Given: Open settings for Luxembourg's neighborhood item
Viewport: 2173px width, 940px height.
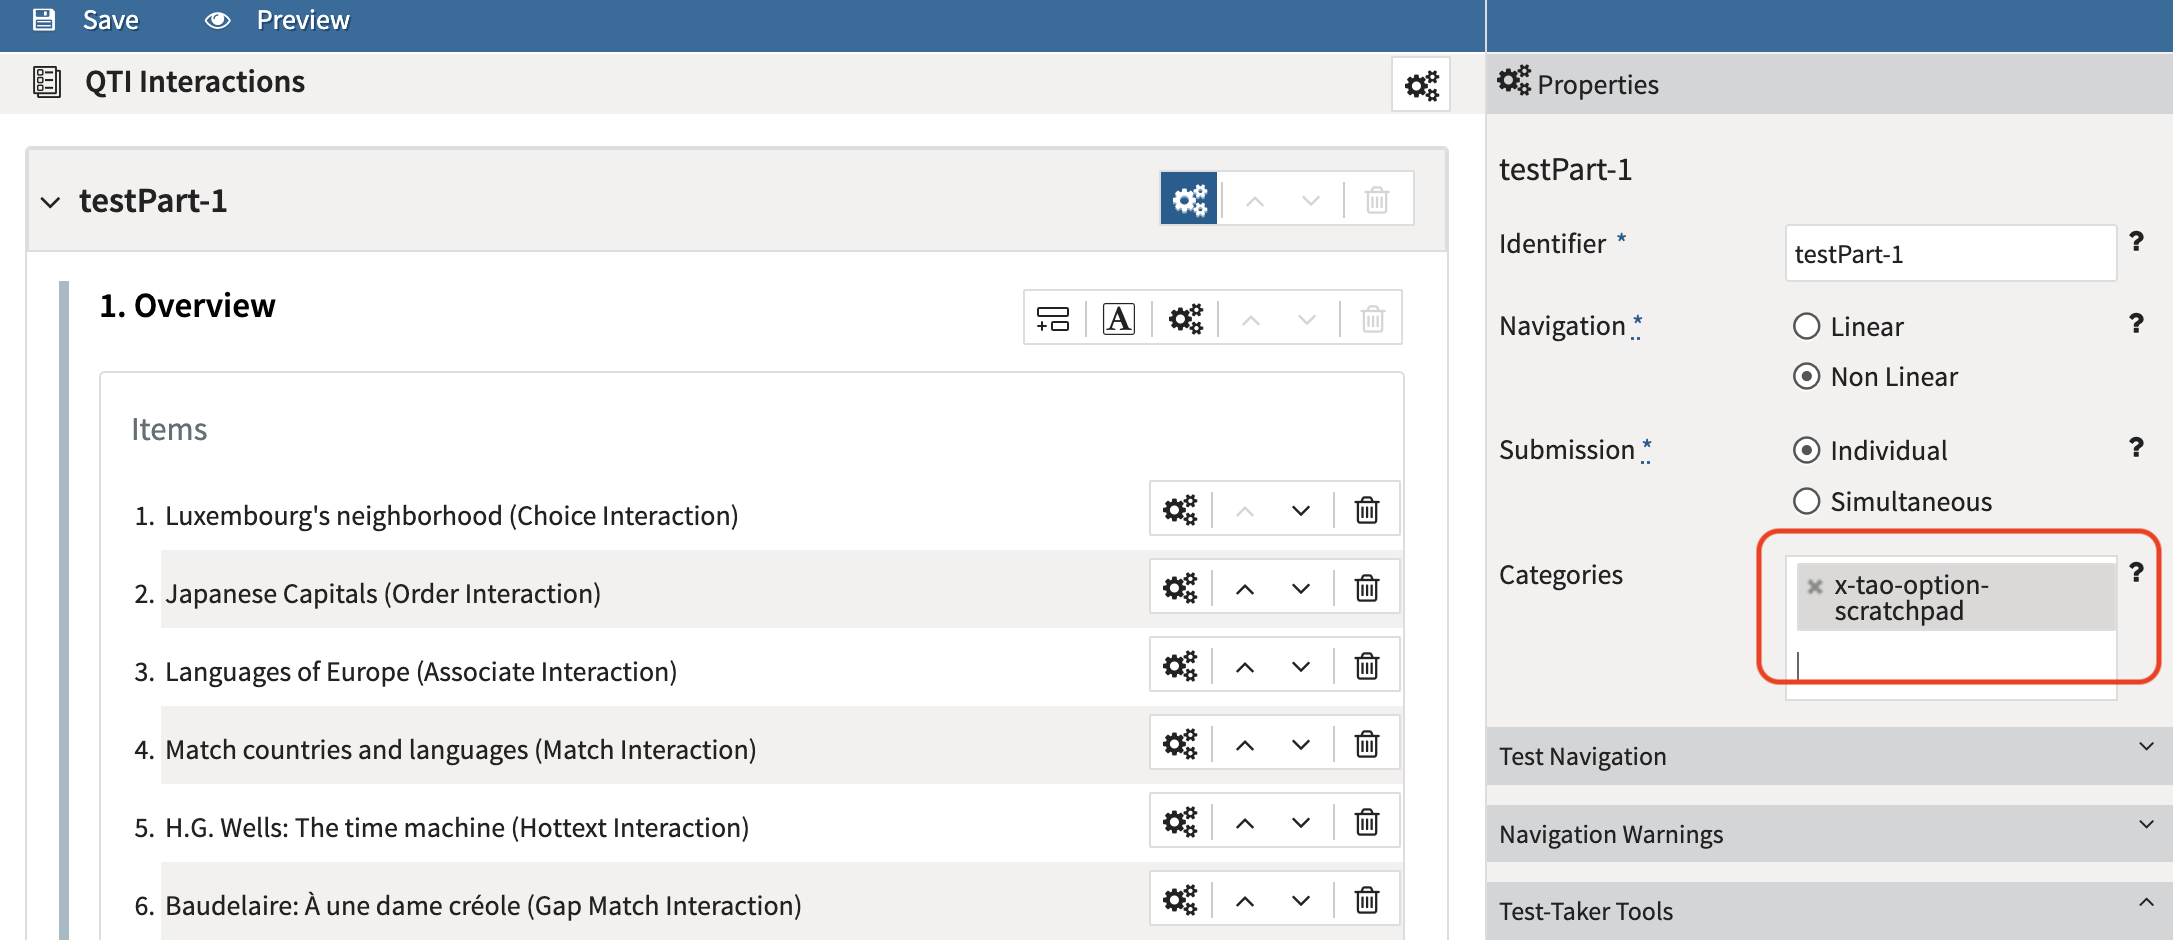Looking at the screenshot, I should click(x=1179, y=509).
